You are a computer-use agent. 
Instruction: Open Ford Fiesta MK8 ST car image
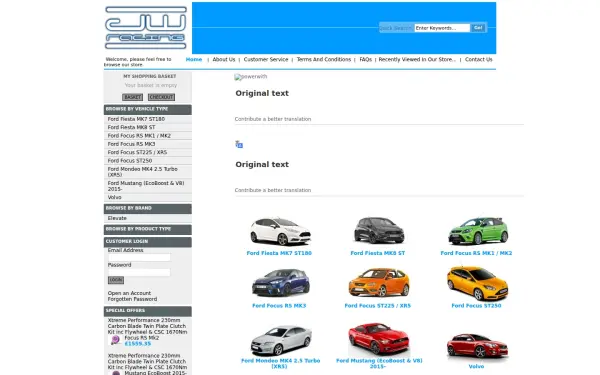379,230
